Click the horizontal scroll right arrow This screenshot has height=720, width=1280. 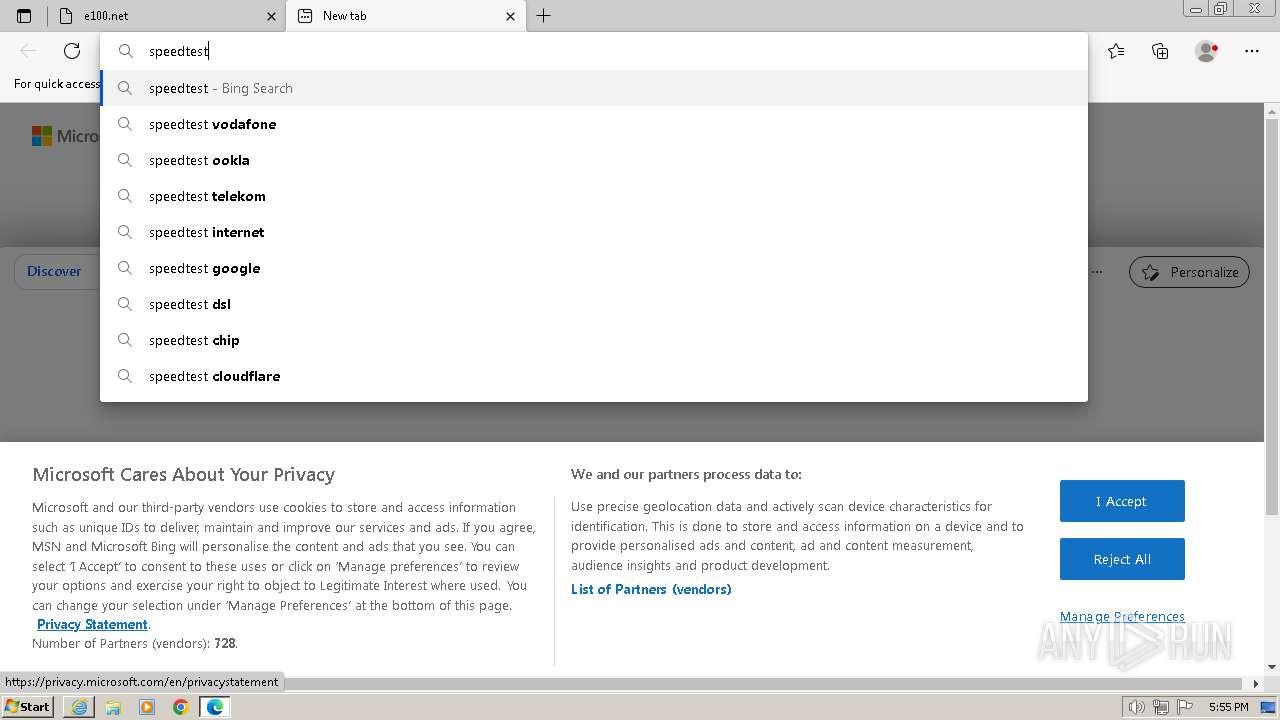1257,684
